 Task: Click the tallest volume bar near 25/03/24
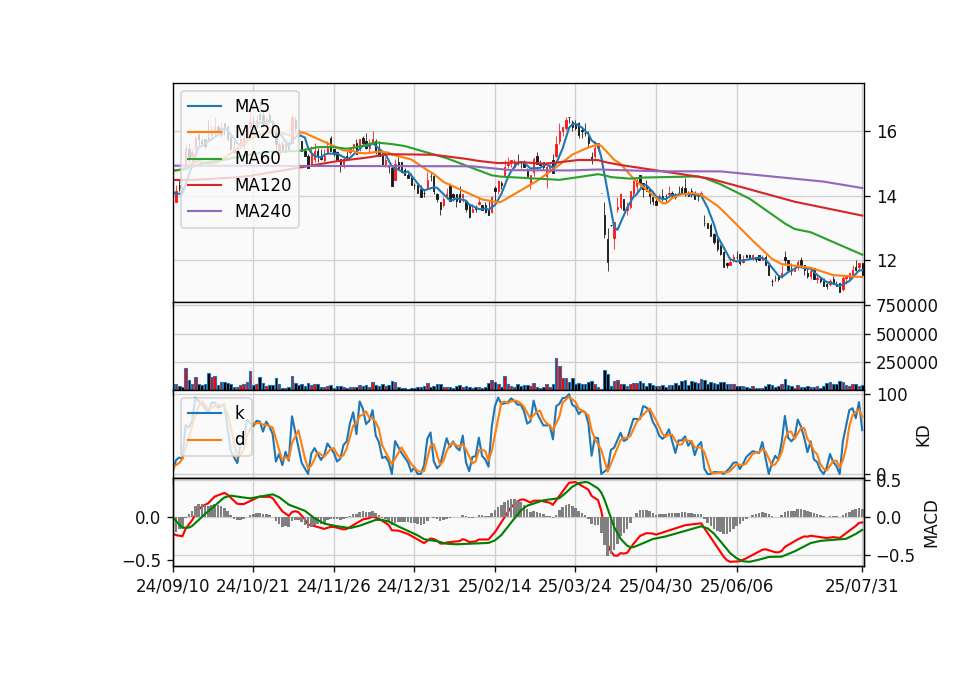557,374
